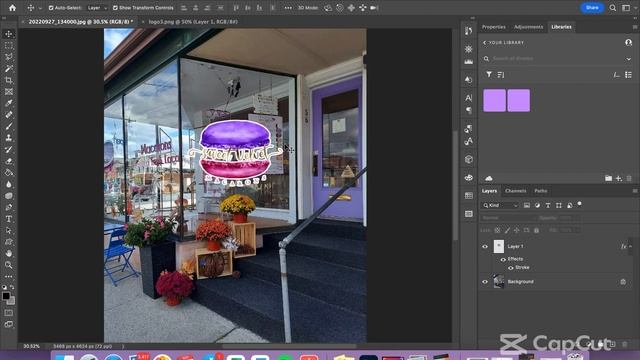Open the Home screen icon
Image resolution: width=640 pixels, height=360 pixels.
tap(12, 7)
